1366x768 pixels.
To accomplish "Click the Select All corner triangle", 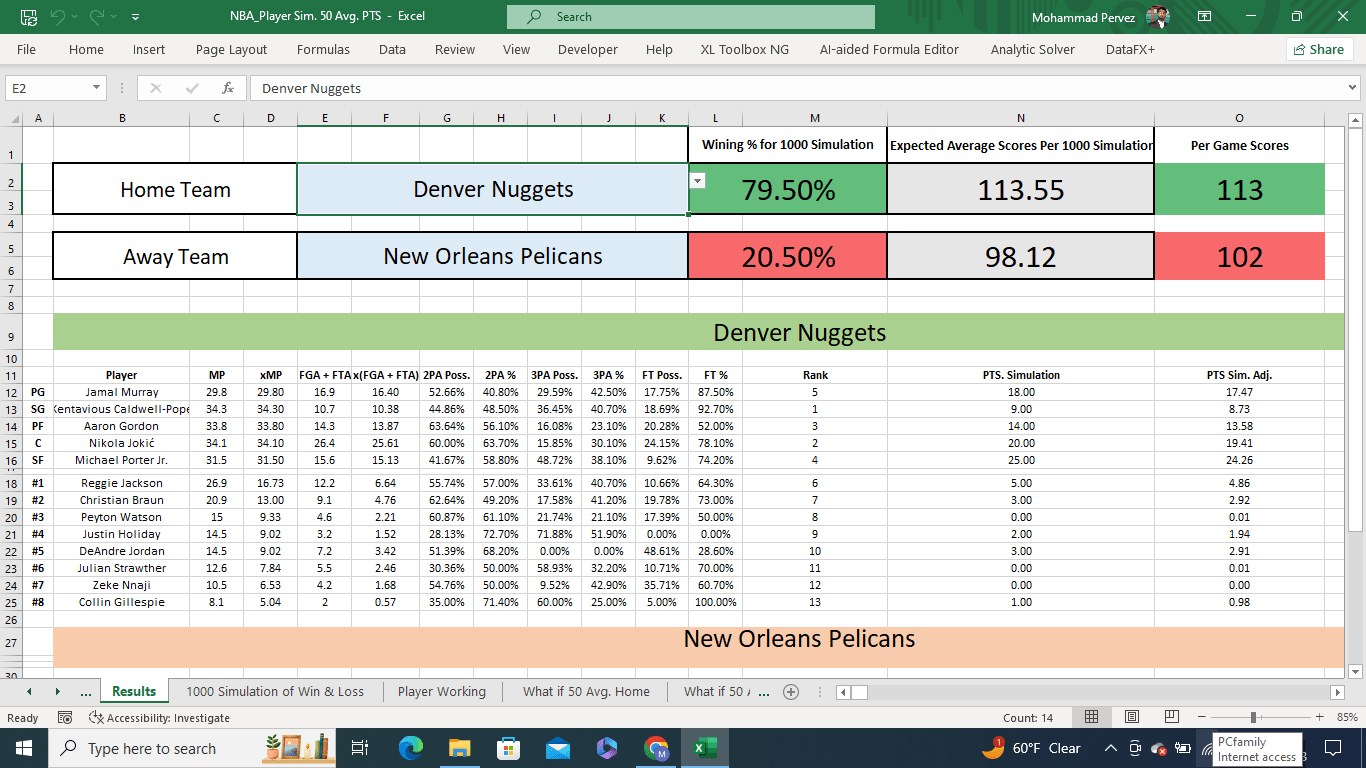I will click(x=13, y=118).
